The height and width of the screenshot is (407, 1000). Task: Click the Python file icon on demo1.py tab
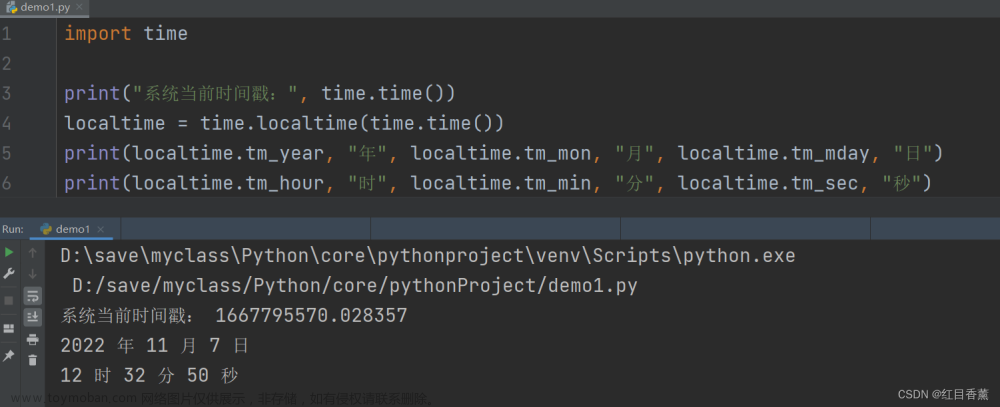(11, 8)
